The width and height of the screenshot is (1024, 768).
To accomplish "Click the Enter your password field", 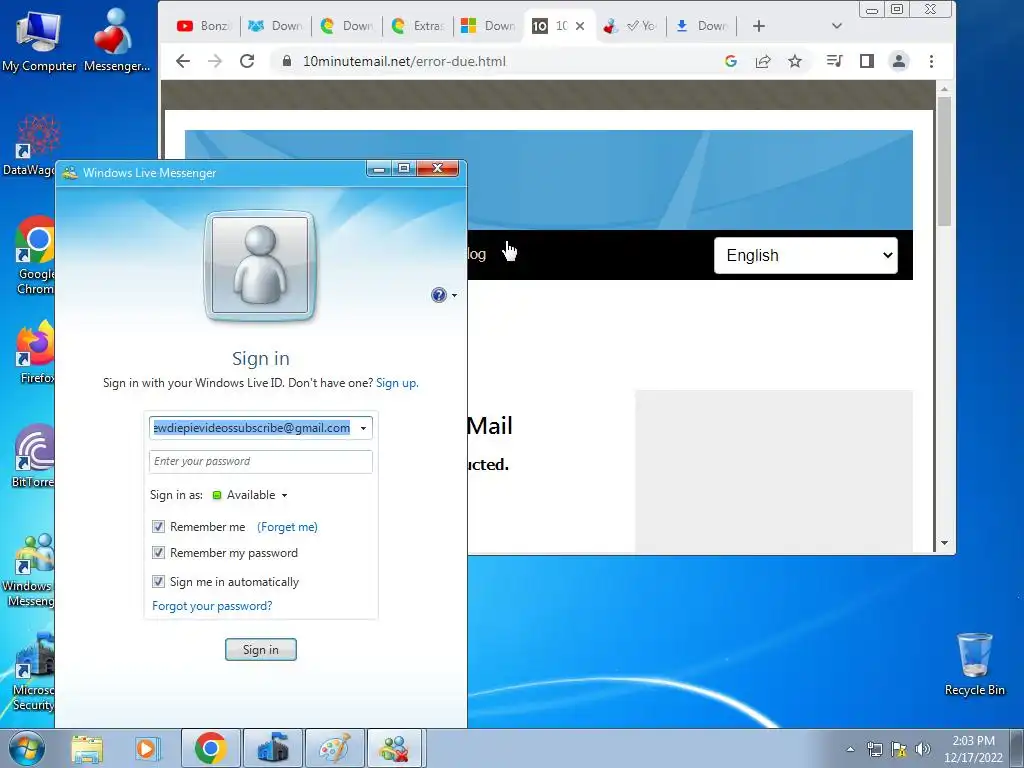I will click(261, 461).
